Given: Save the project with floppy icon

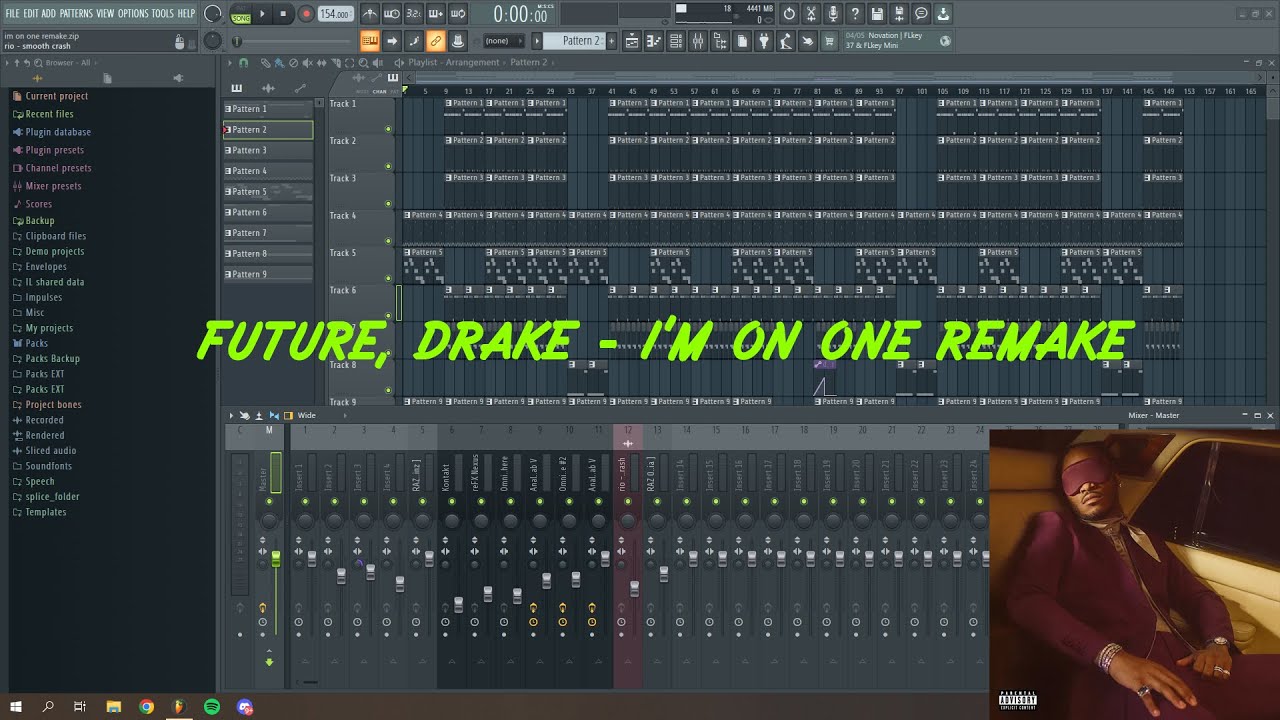Looking at the screenshot, I should pos(877,14).
